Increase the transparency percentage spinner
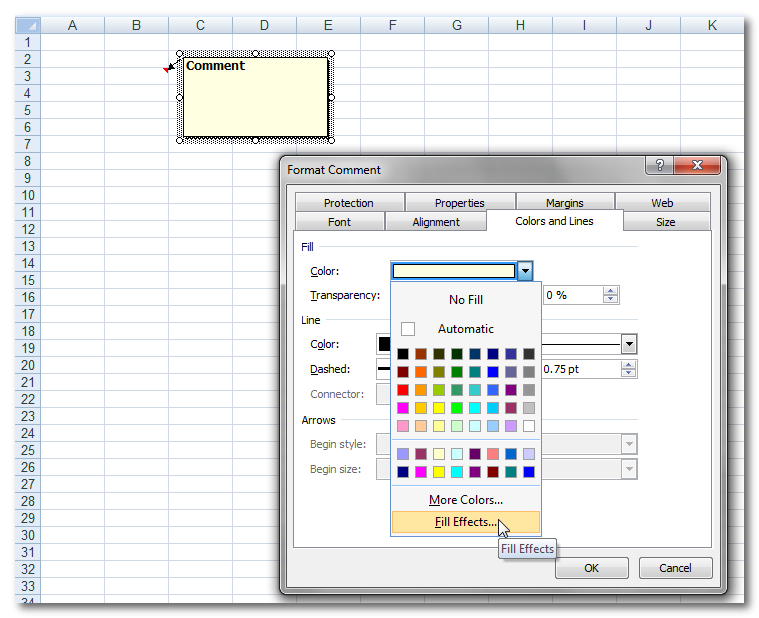 point(611,291)
